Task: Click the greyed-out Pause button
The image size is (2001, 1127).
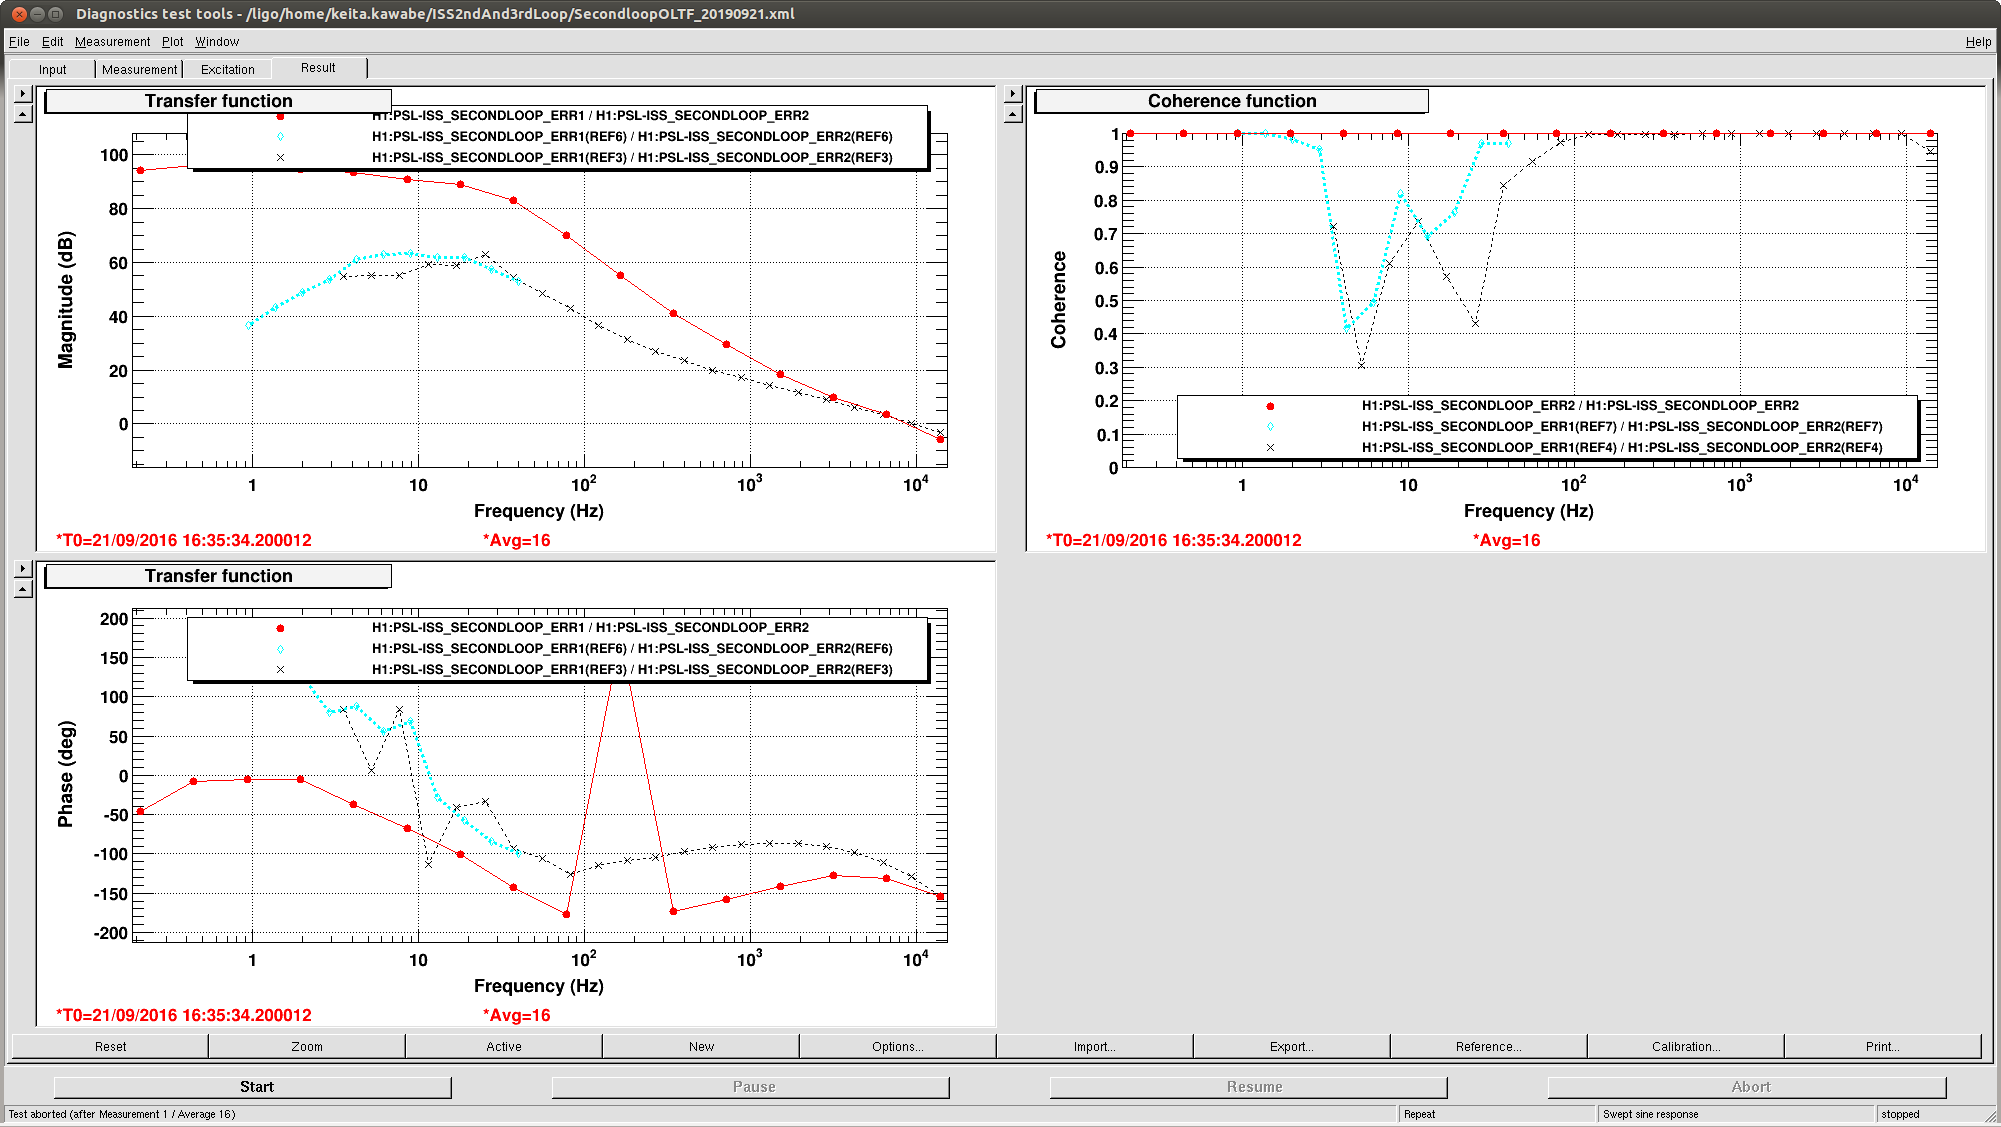Action: [x=751, y=1086]
